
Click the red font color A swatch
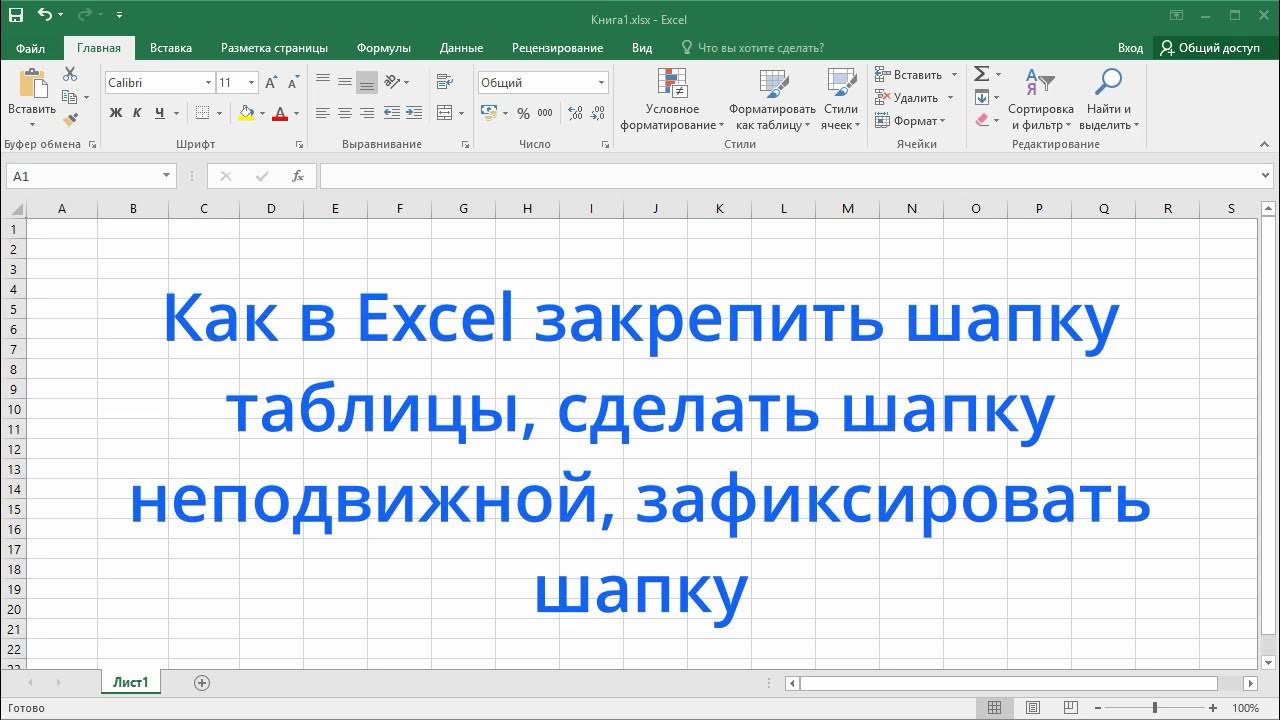280,113
